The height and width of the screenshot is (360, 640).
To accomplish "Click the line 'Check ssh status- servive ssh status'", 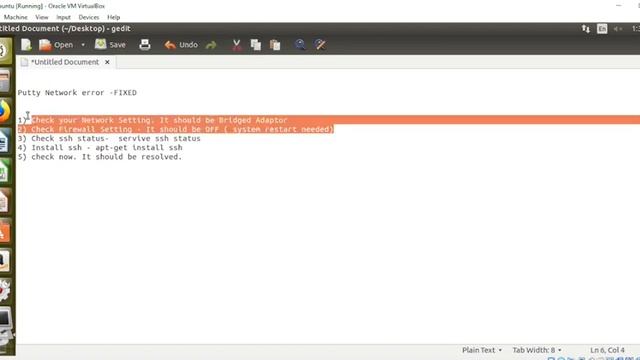I will (x=109, y=138).
